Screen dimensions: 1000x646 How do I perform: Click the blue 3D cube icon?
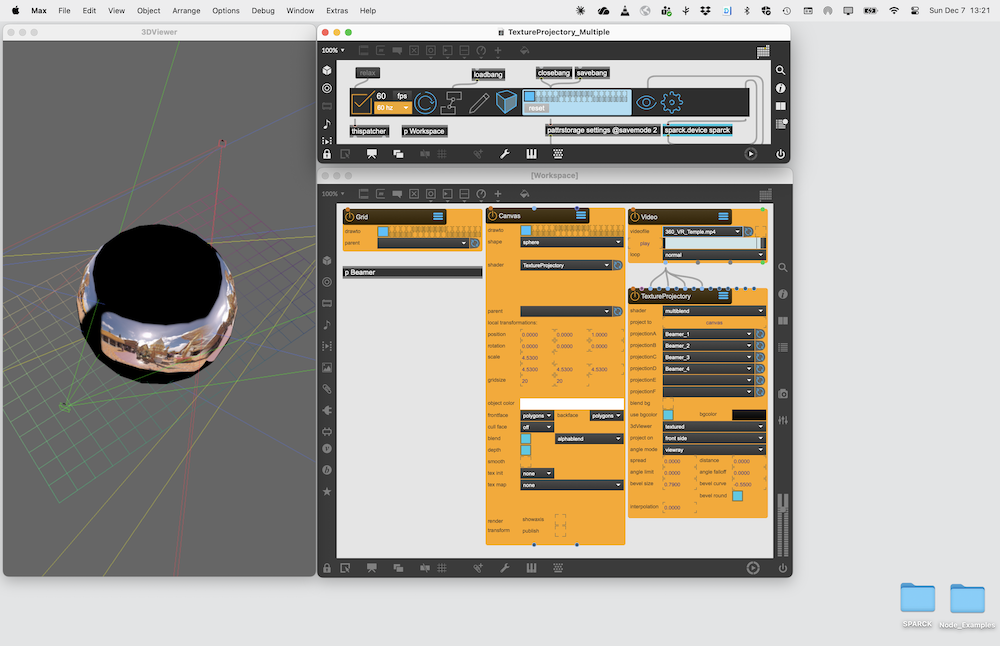point(506,102)
